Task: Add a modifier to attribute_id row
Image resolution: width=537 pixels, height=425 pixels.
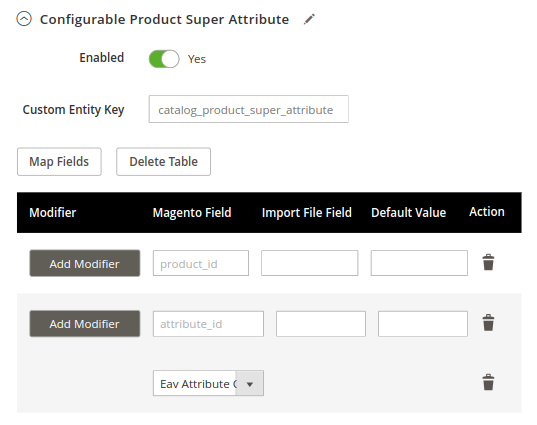Action: 85,324
